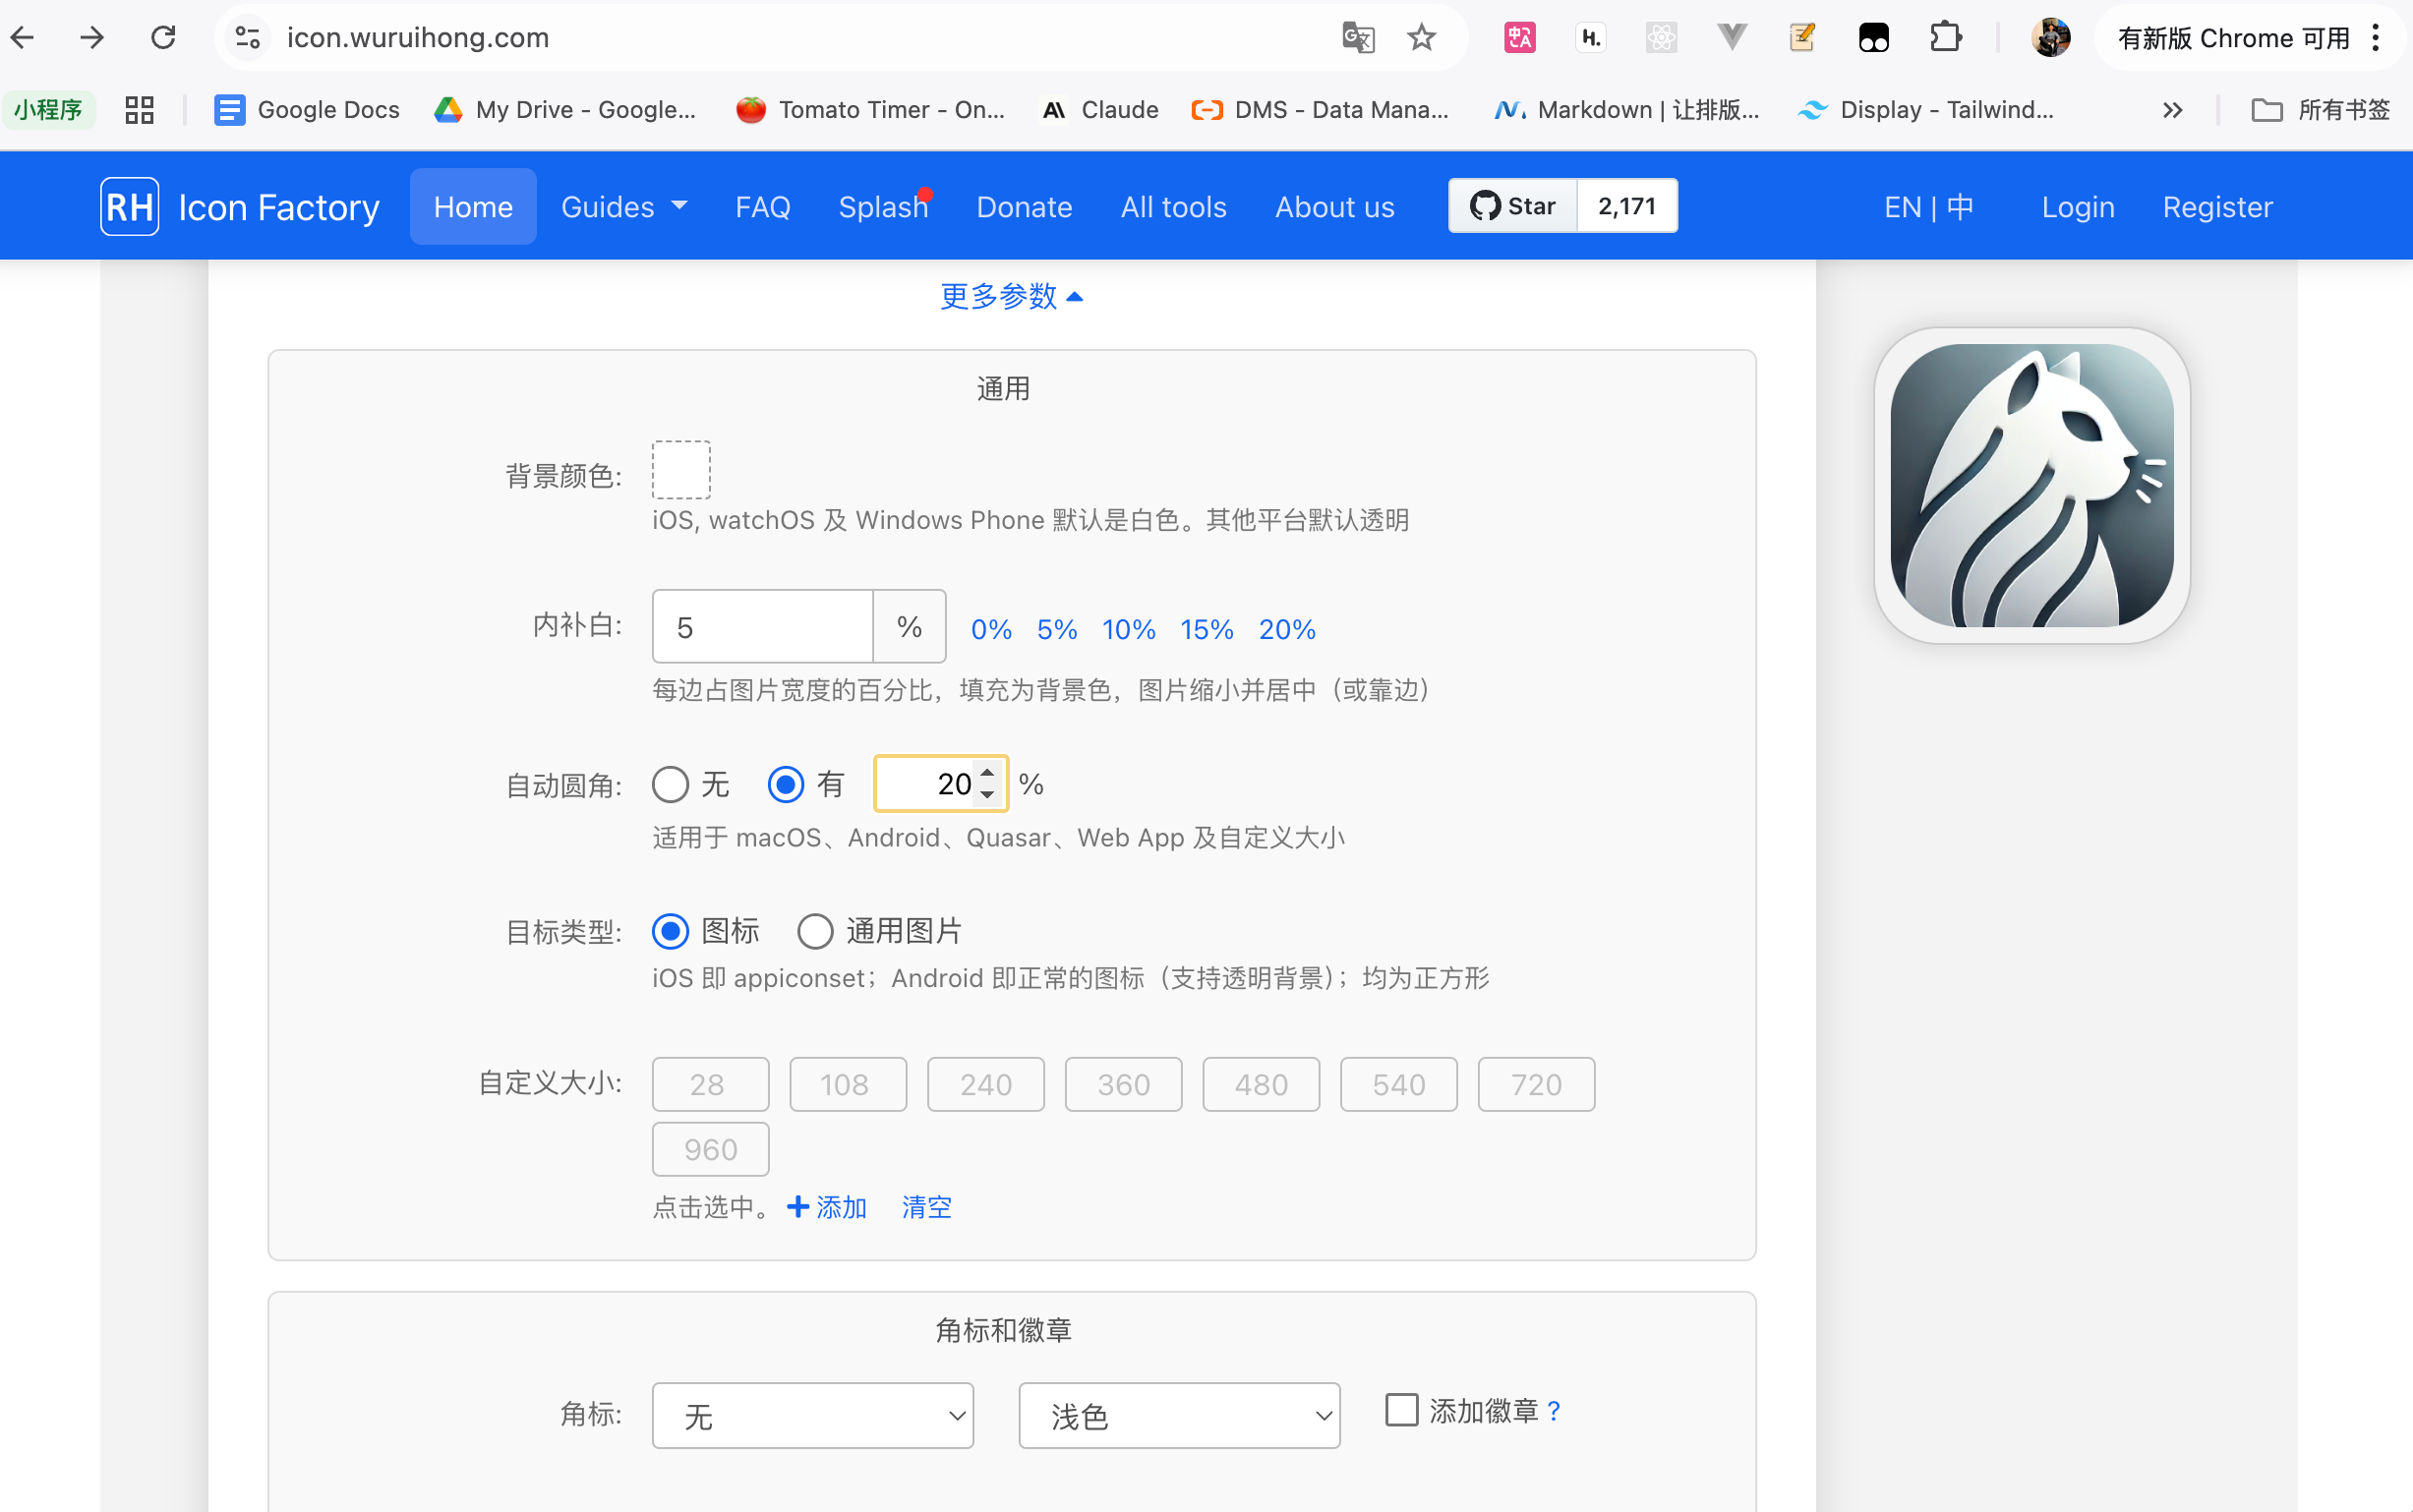The image size is (2413, 1512).
Task: Enable the 添加徽章 checkbox
Action: pyautogui.click(x=1401, y=1410)
